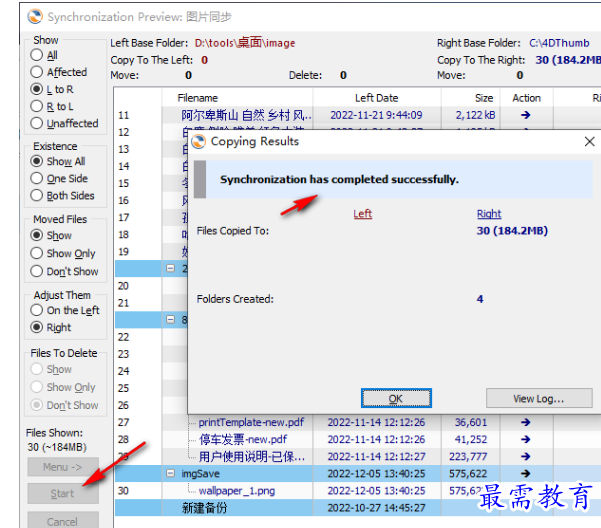Collapse the folder node at row 19
The image size is (601, 528).
click(171, 268)
